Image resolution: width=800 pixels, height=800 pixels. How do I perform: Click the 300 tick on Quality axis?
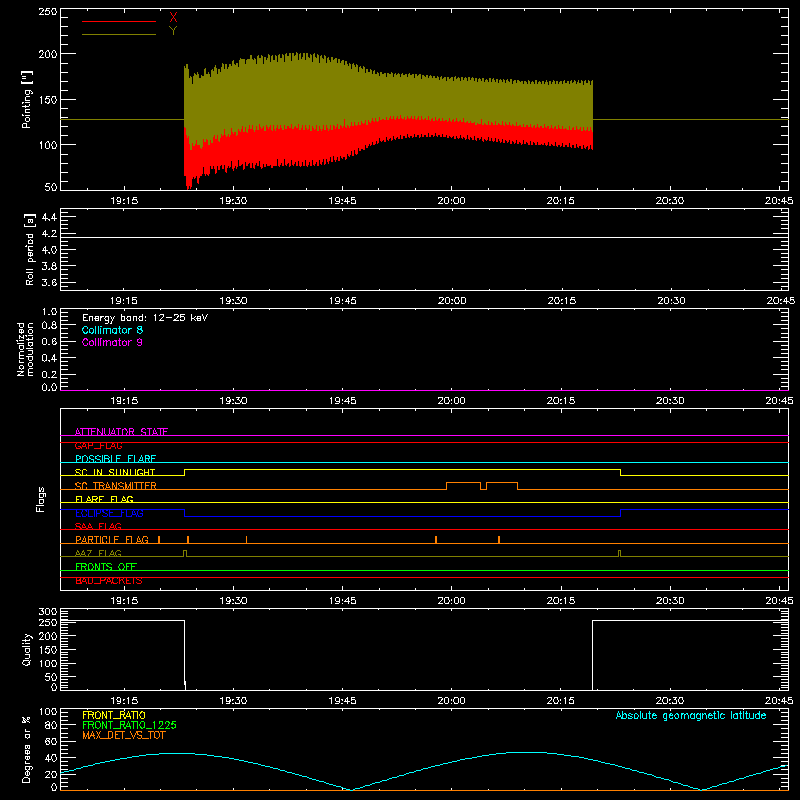47,612
